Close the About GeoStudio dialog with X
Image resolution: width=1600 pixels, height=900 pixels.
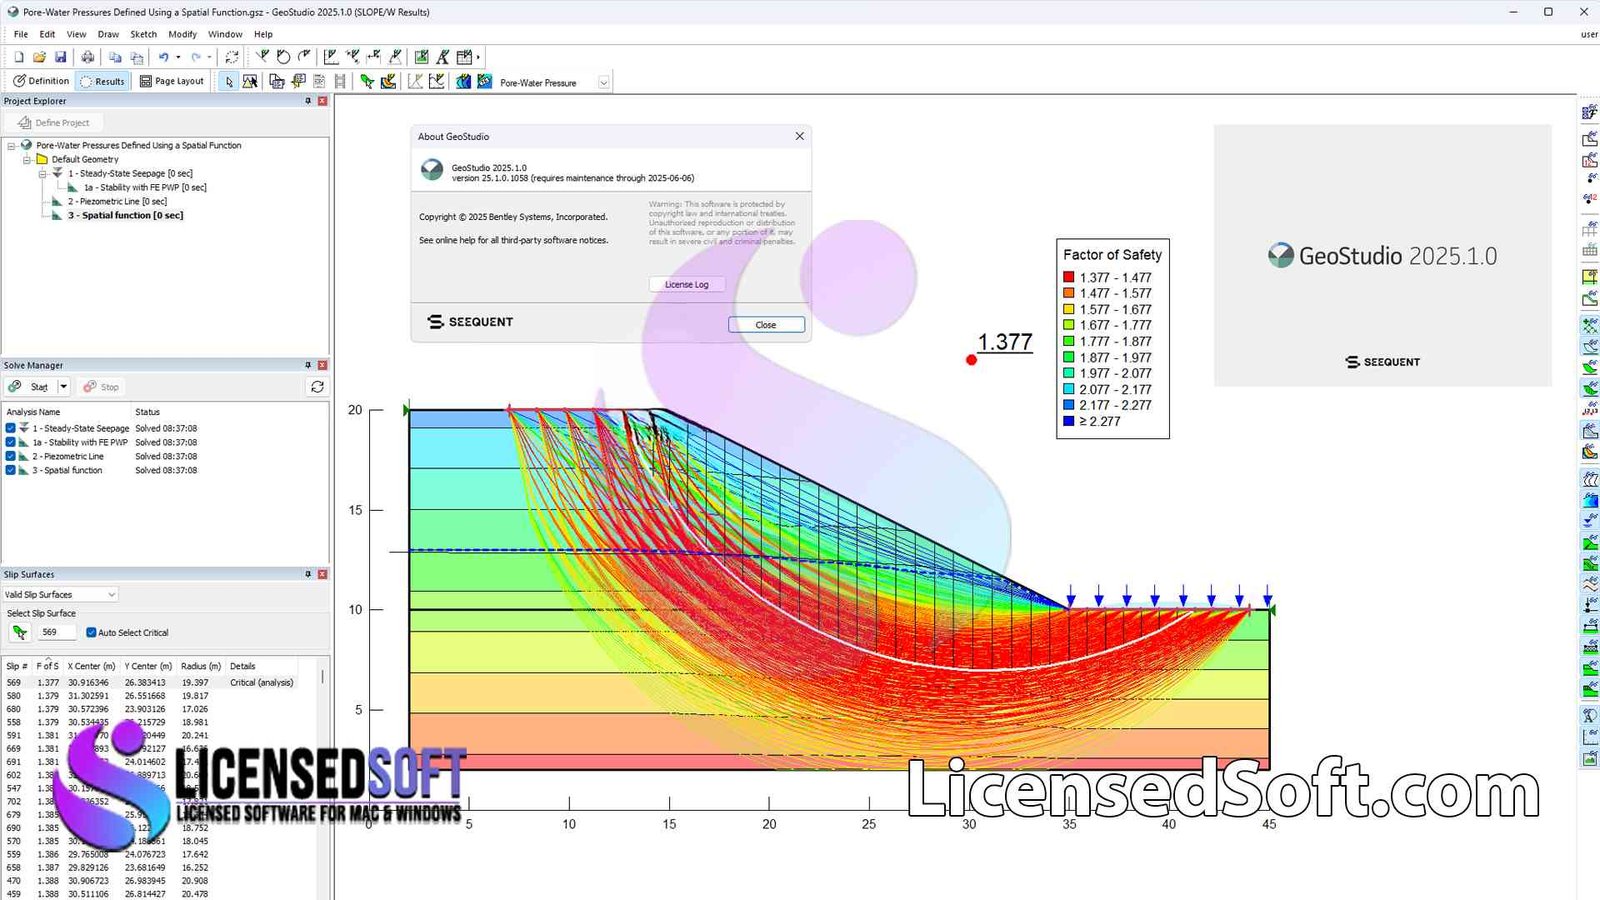click(x=799, y=136)
